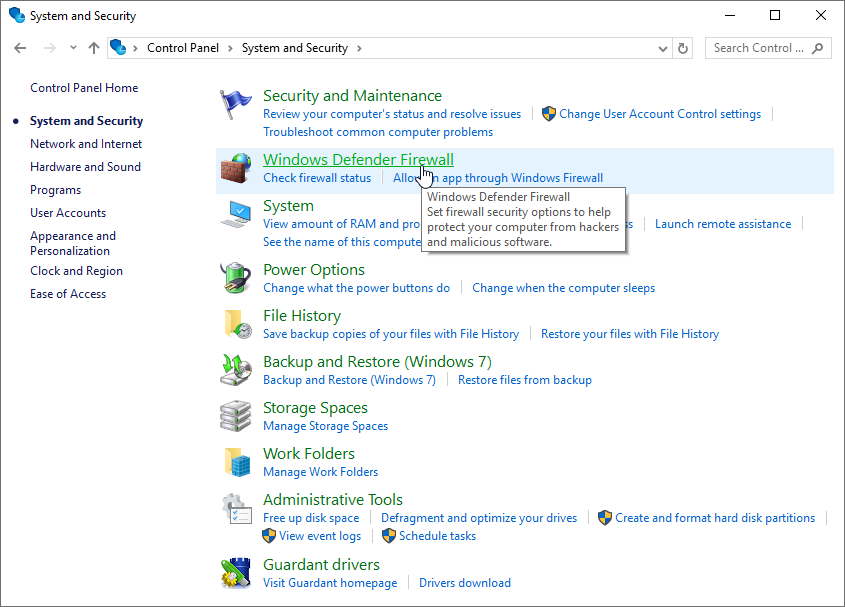Click Launch remote assistance link
845x607 pixels.
pyautogui.click(x=723, y=224)
